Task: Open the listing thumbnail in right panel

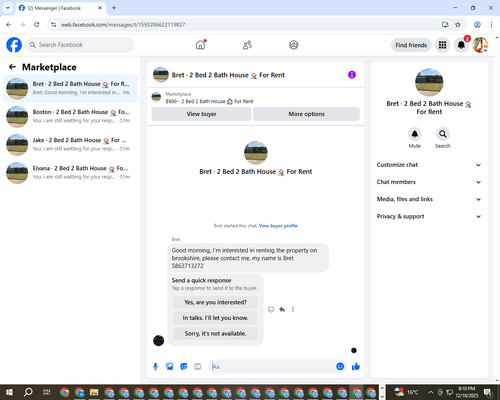Action: 429,82
